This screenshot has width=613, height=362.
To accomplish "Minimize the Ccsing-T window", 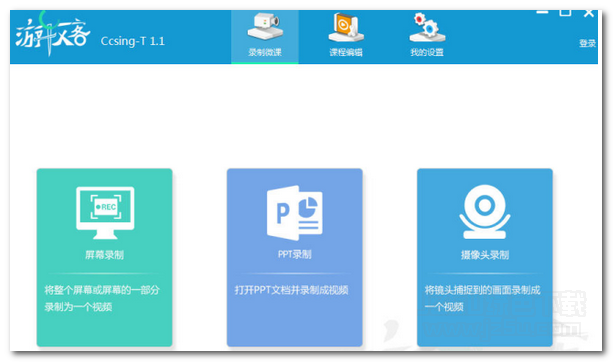I will (542, 12).
